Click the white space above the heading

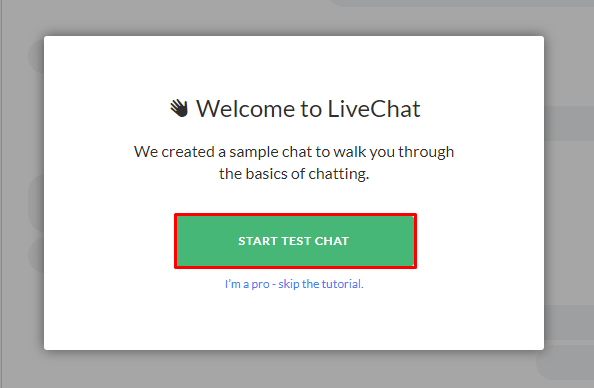294,66
